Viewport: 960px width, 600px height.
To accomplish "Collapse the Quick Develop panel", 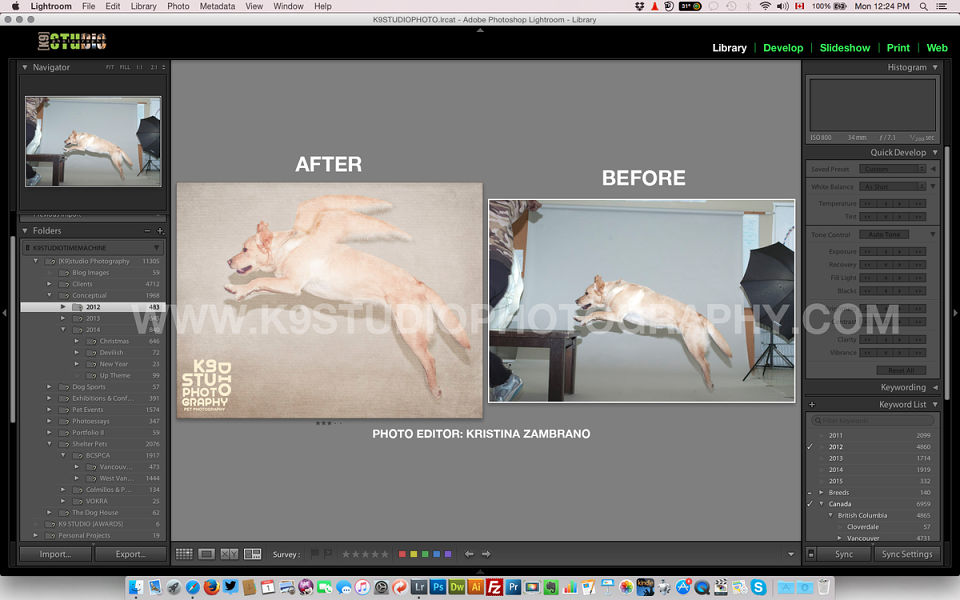I will click(935, 152).
